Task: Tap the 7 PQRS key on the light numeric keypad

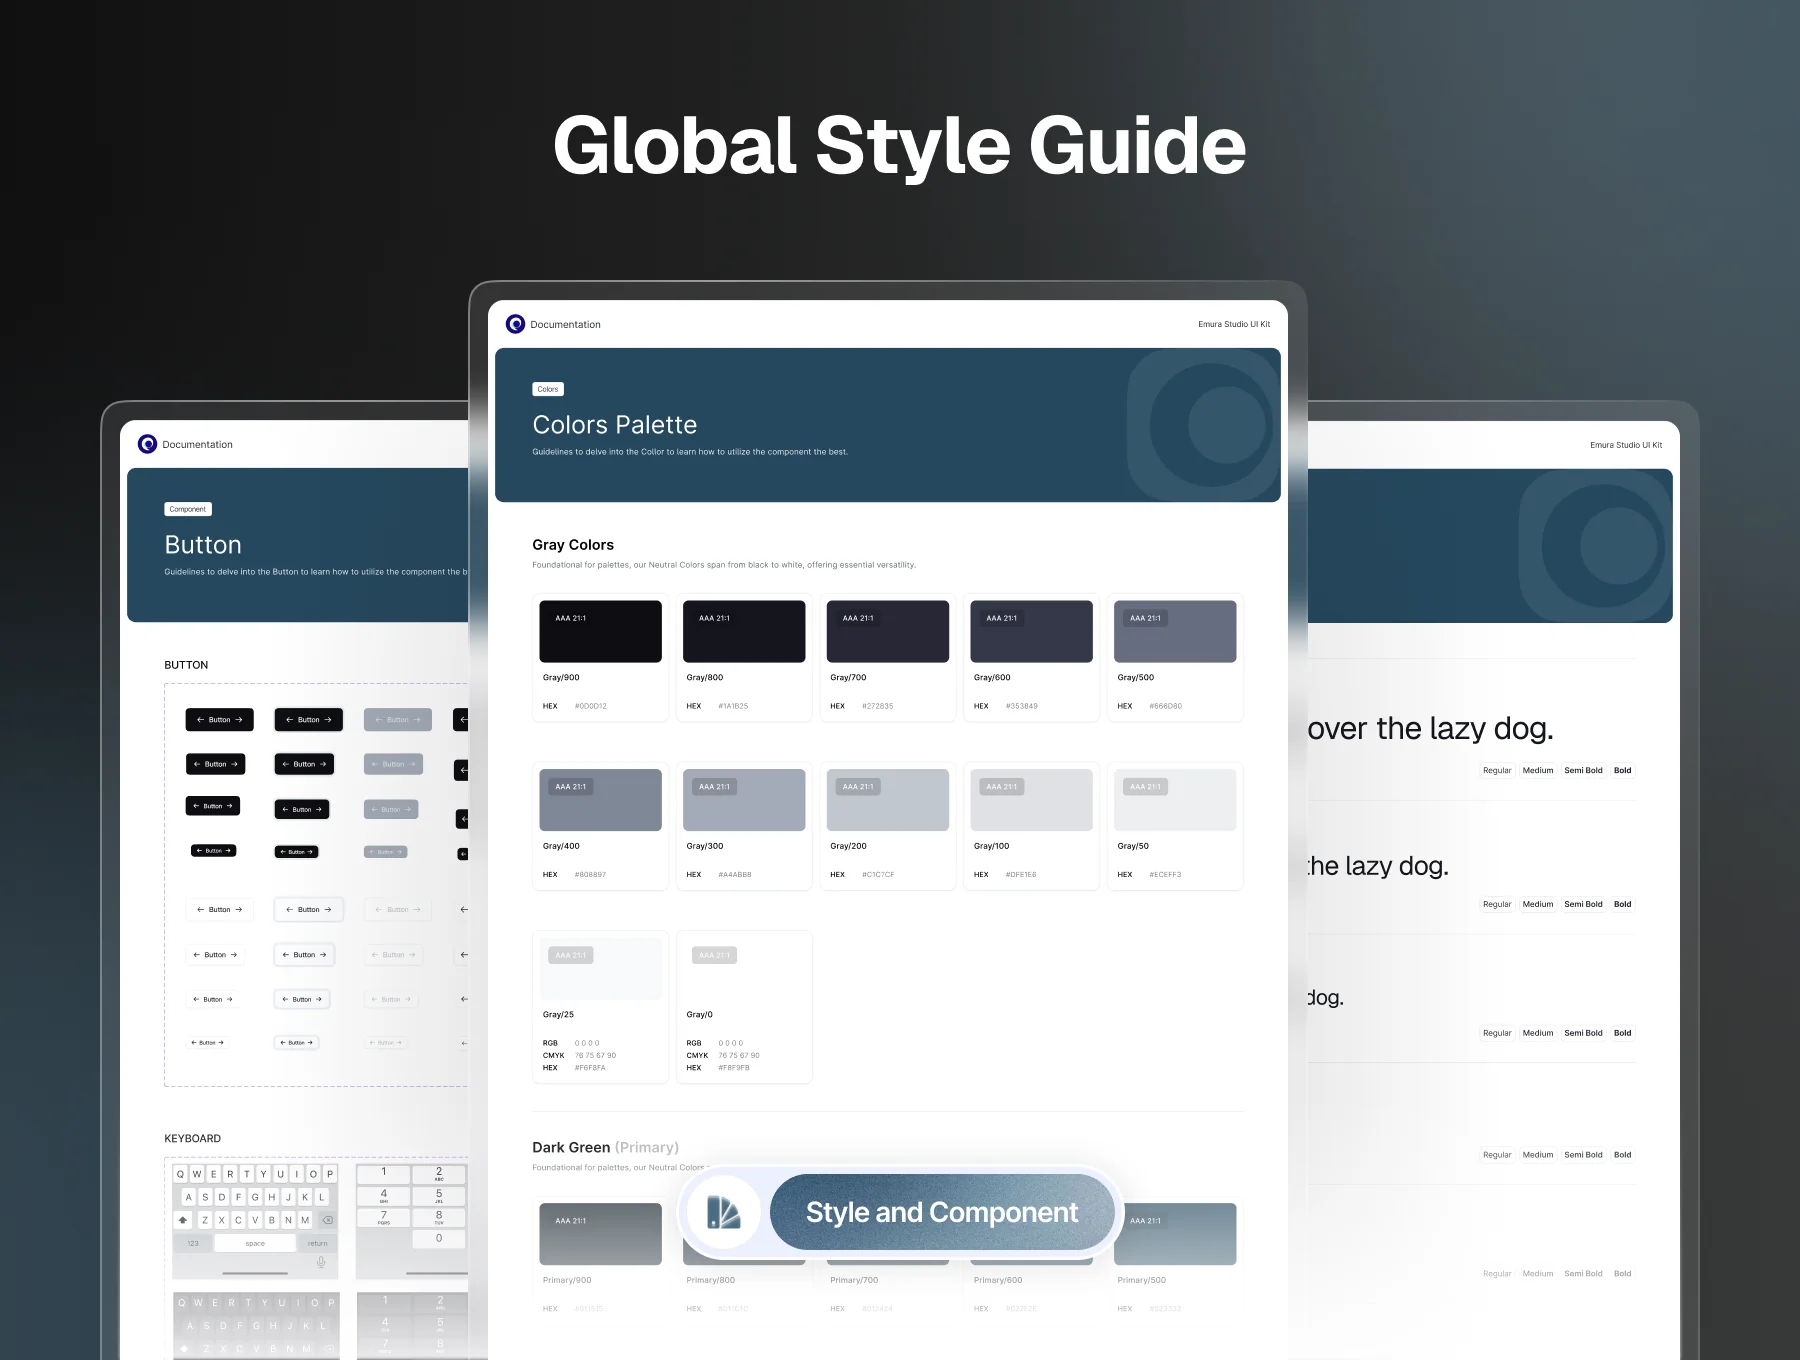Action: [384, 1217]
